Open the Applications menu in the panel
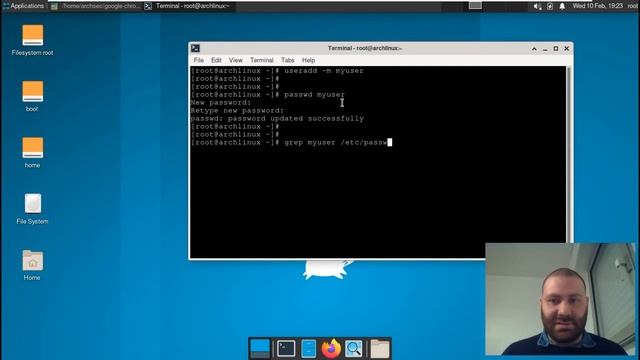Screen dimensions: 640x360 23,6
